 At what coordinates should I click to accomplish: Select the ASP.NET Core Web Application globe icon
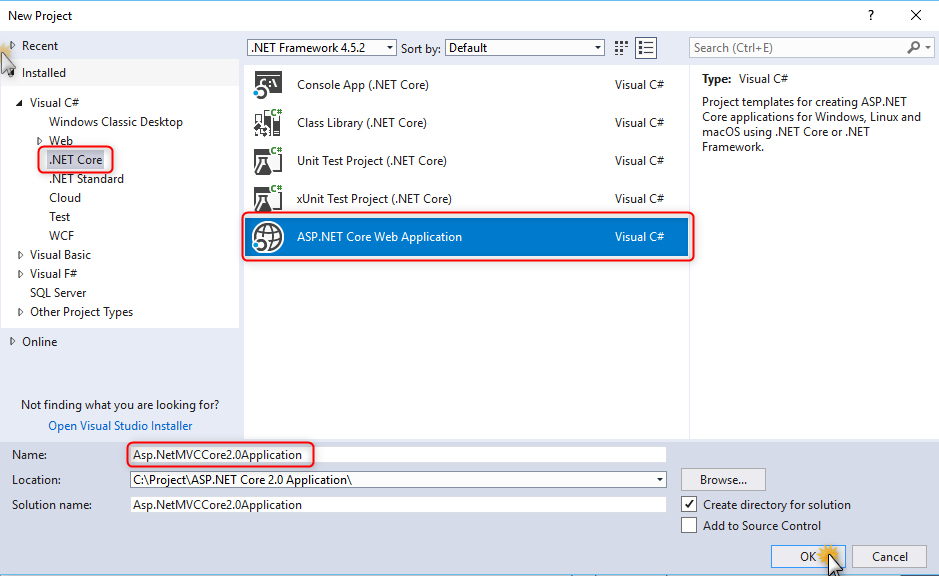(x=267, y=236)
